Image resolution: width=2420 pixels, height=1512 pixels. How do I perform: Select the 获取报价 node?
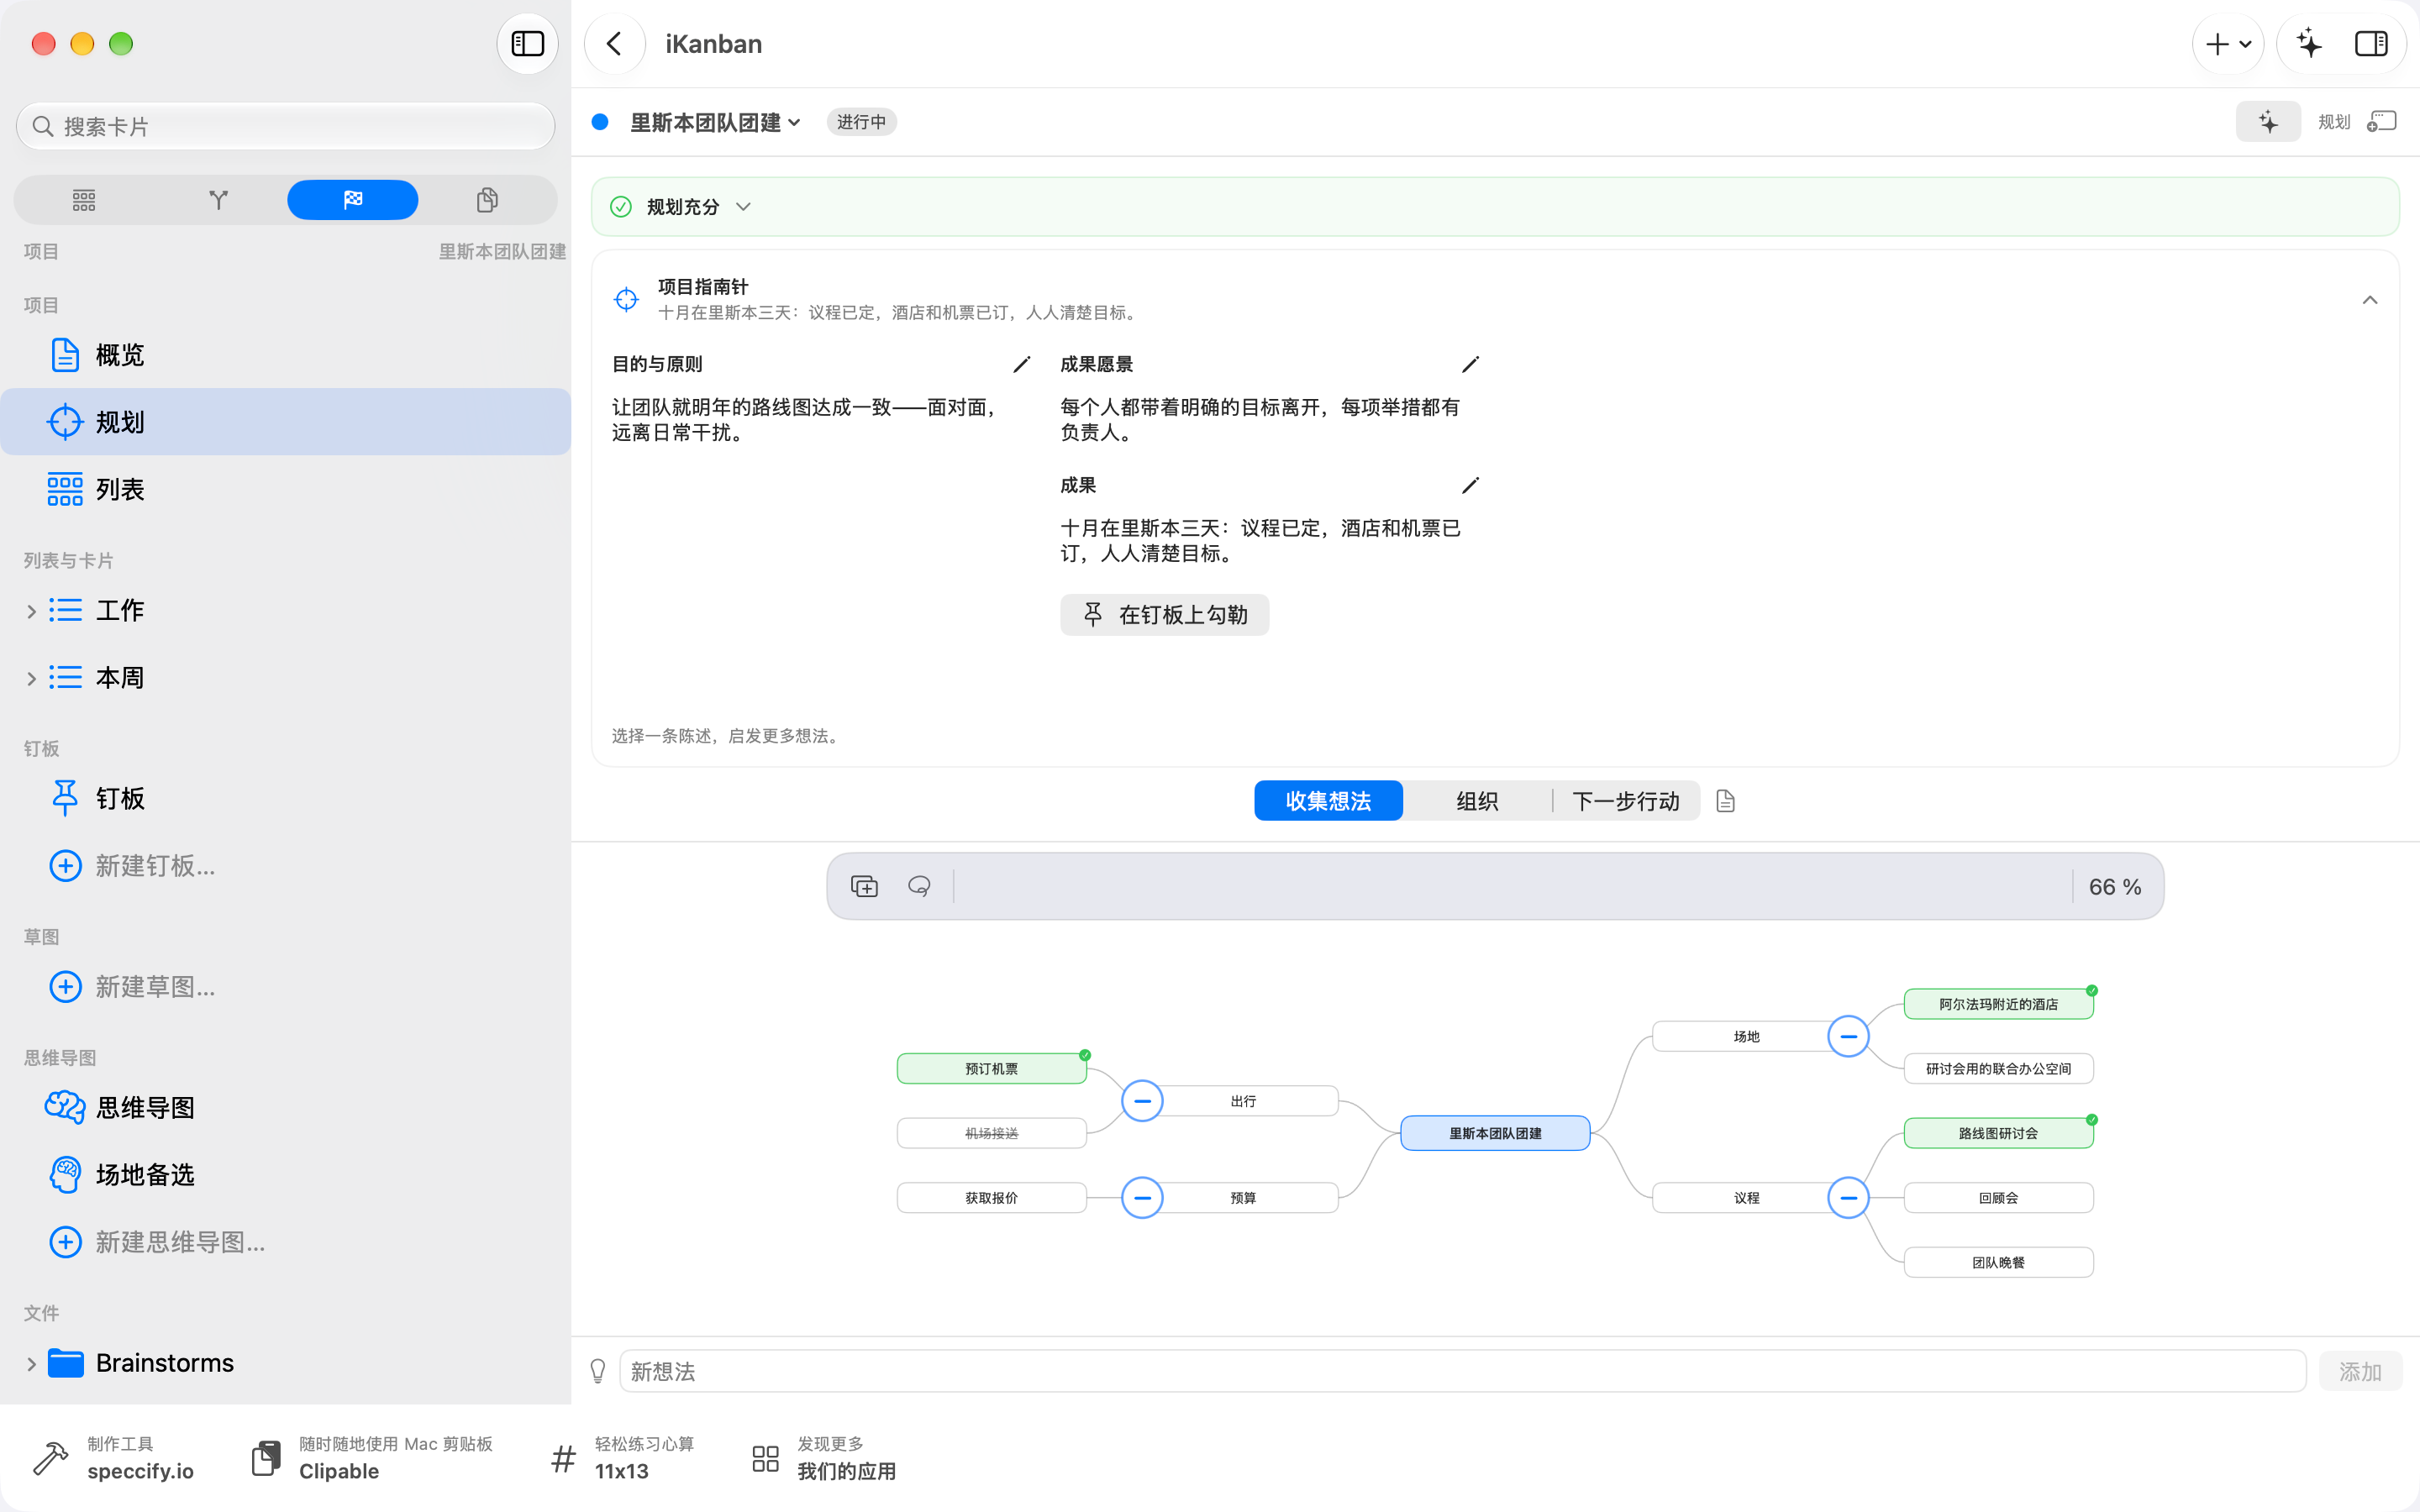(x=991, y=1197)
